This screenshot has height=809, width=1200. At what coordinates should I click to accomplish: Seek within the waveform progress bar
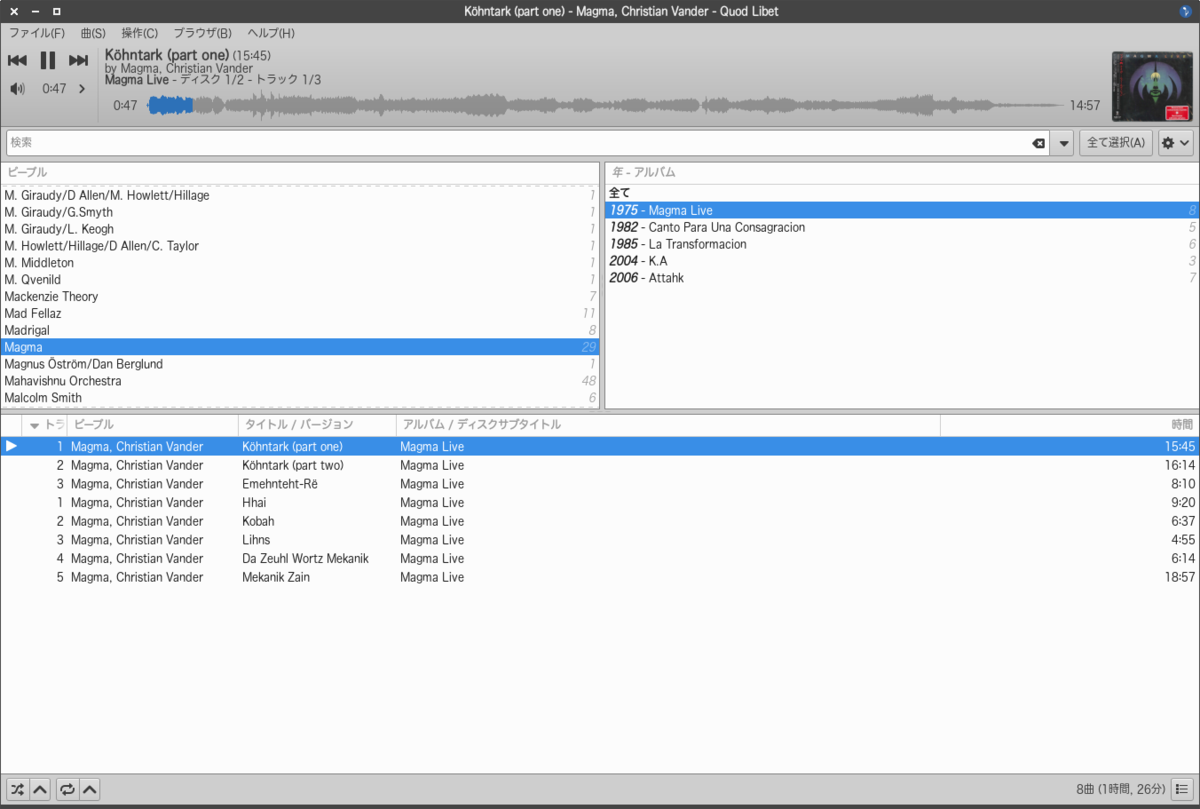(x=603, y=105)
